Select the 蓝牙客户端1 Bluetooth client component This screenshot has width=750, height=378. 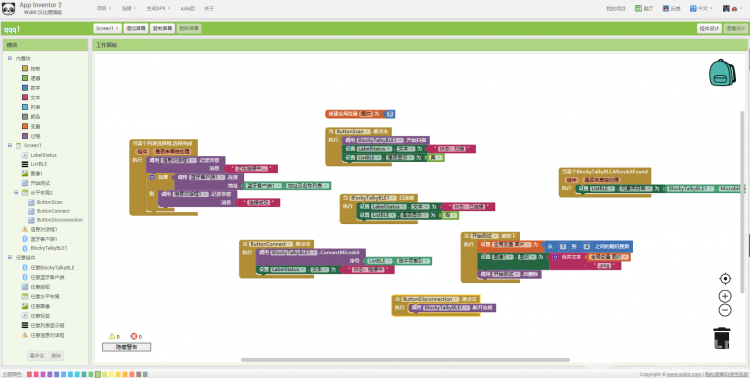pyautogui.click(x=40, y=239)
